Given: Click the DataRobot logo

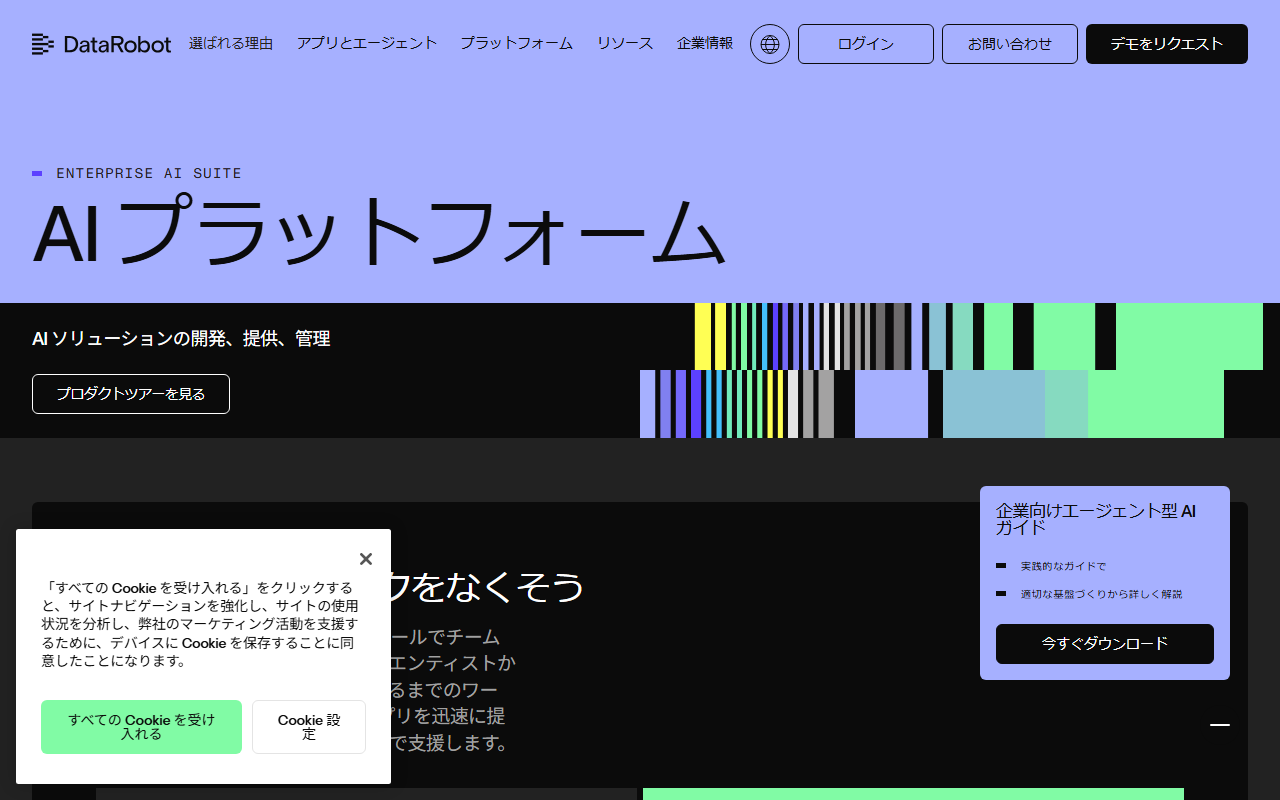Looking at the screenshot, I should pos(101,44).
